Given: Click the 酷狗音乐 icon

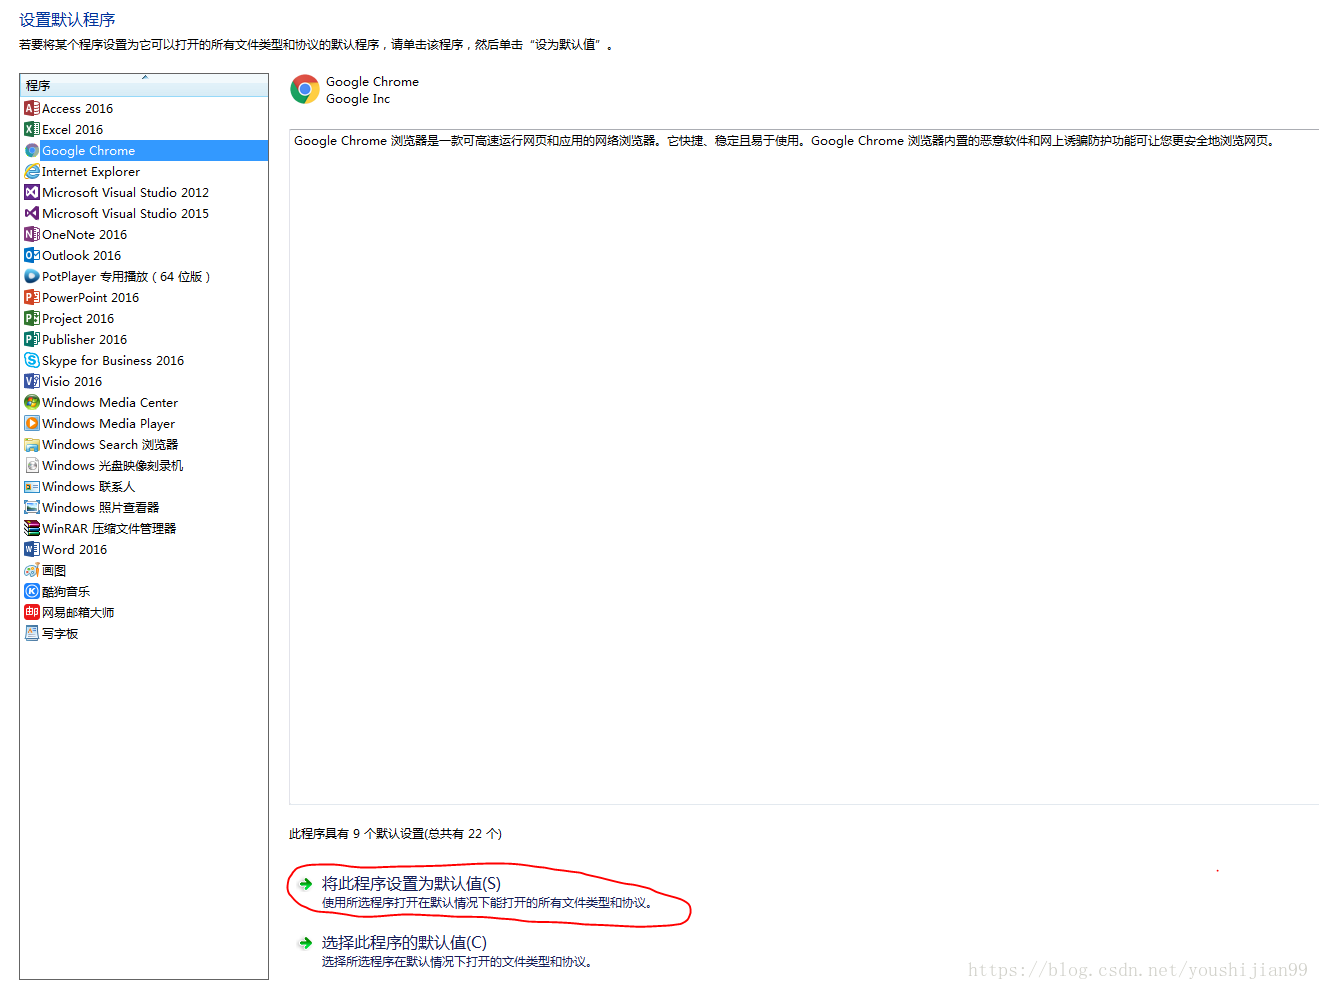Looking at the screenshot, I should [32, 591].
